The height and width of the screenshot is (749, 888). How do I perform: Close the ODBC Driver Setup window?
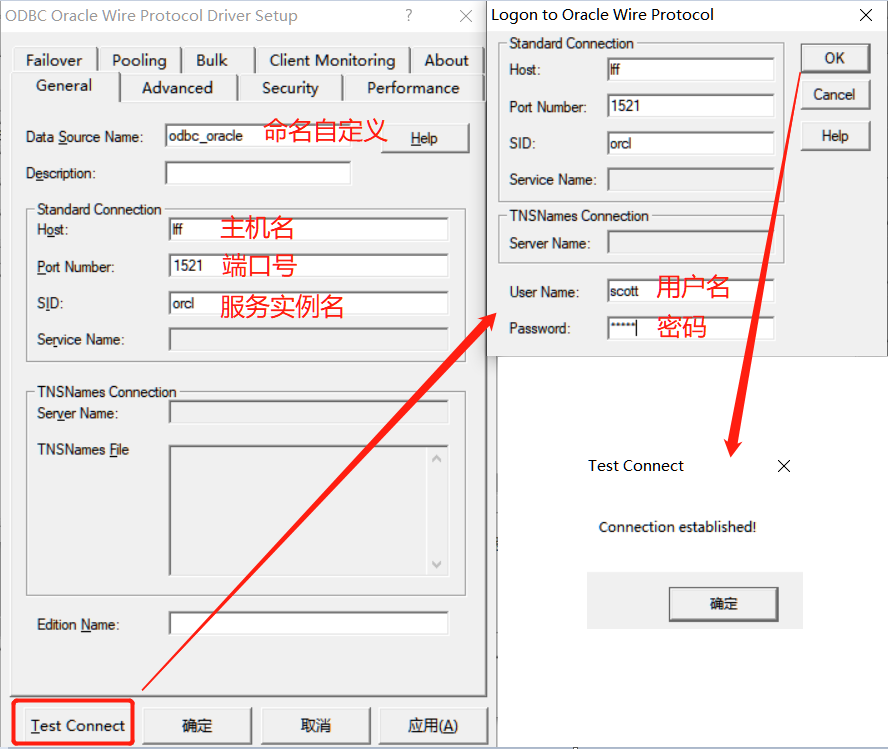(x=466, y=16)
